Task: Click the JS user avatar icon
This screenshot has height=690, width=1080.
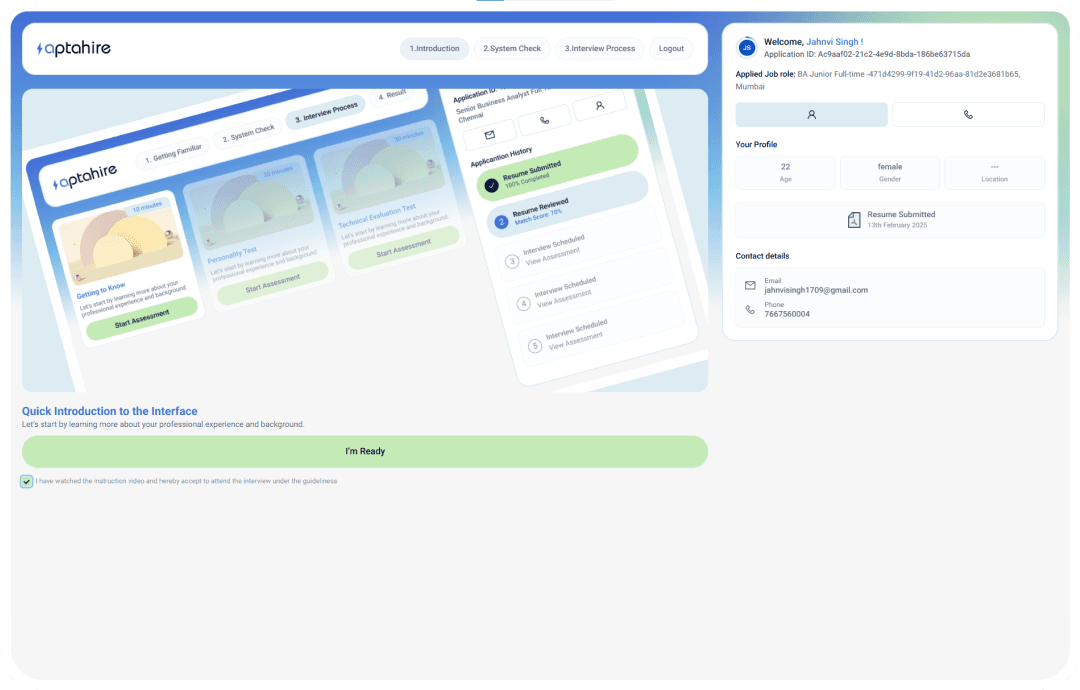Action: (746, 47)
